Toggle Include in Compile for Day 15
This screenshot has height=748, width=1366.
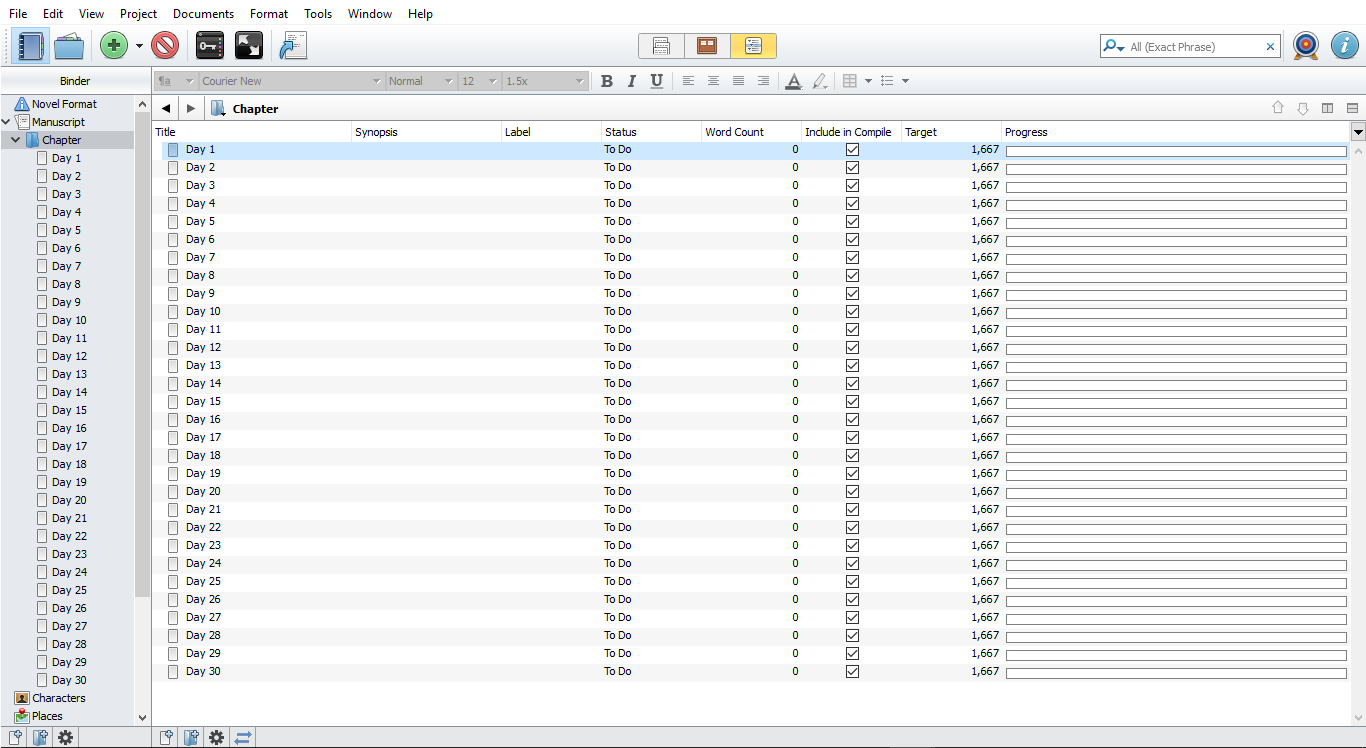[x=852, y=402]
